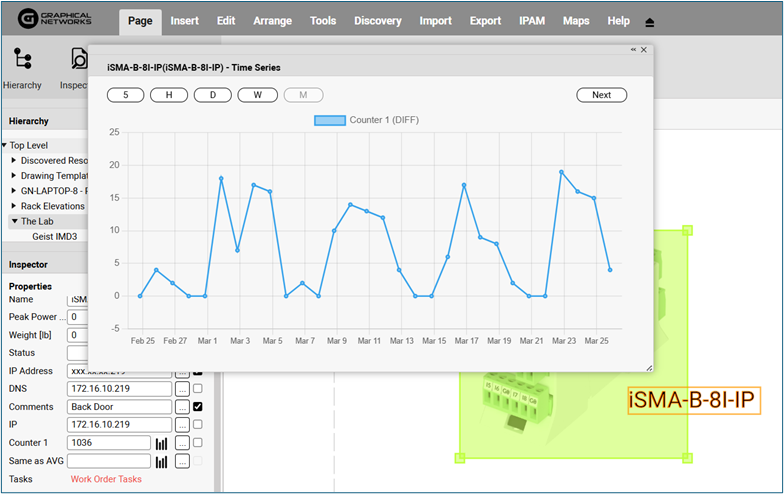Screen dimensions: 784x494
Task: Expand the Discovered Resources tree node
Action: click(14, 160)
